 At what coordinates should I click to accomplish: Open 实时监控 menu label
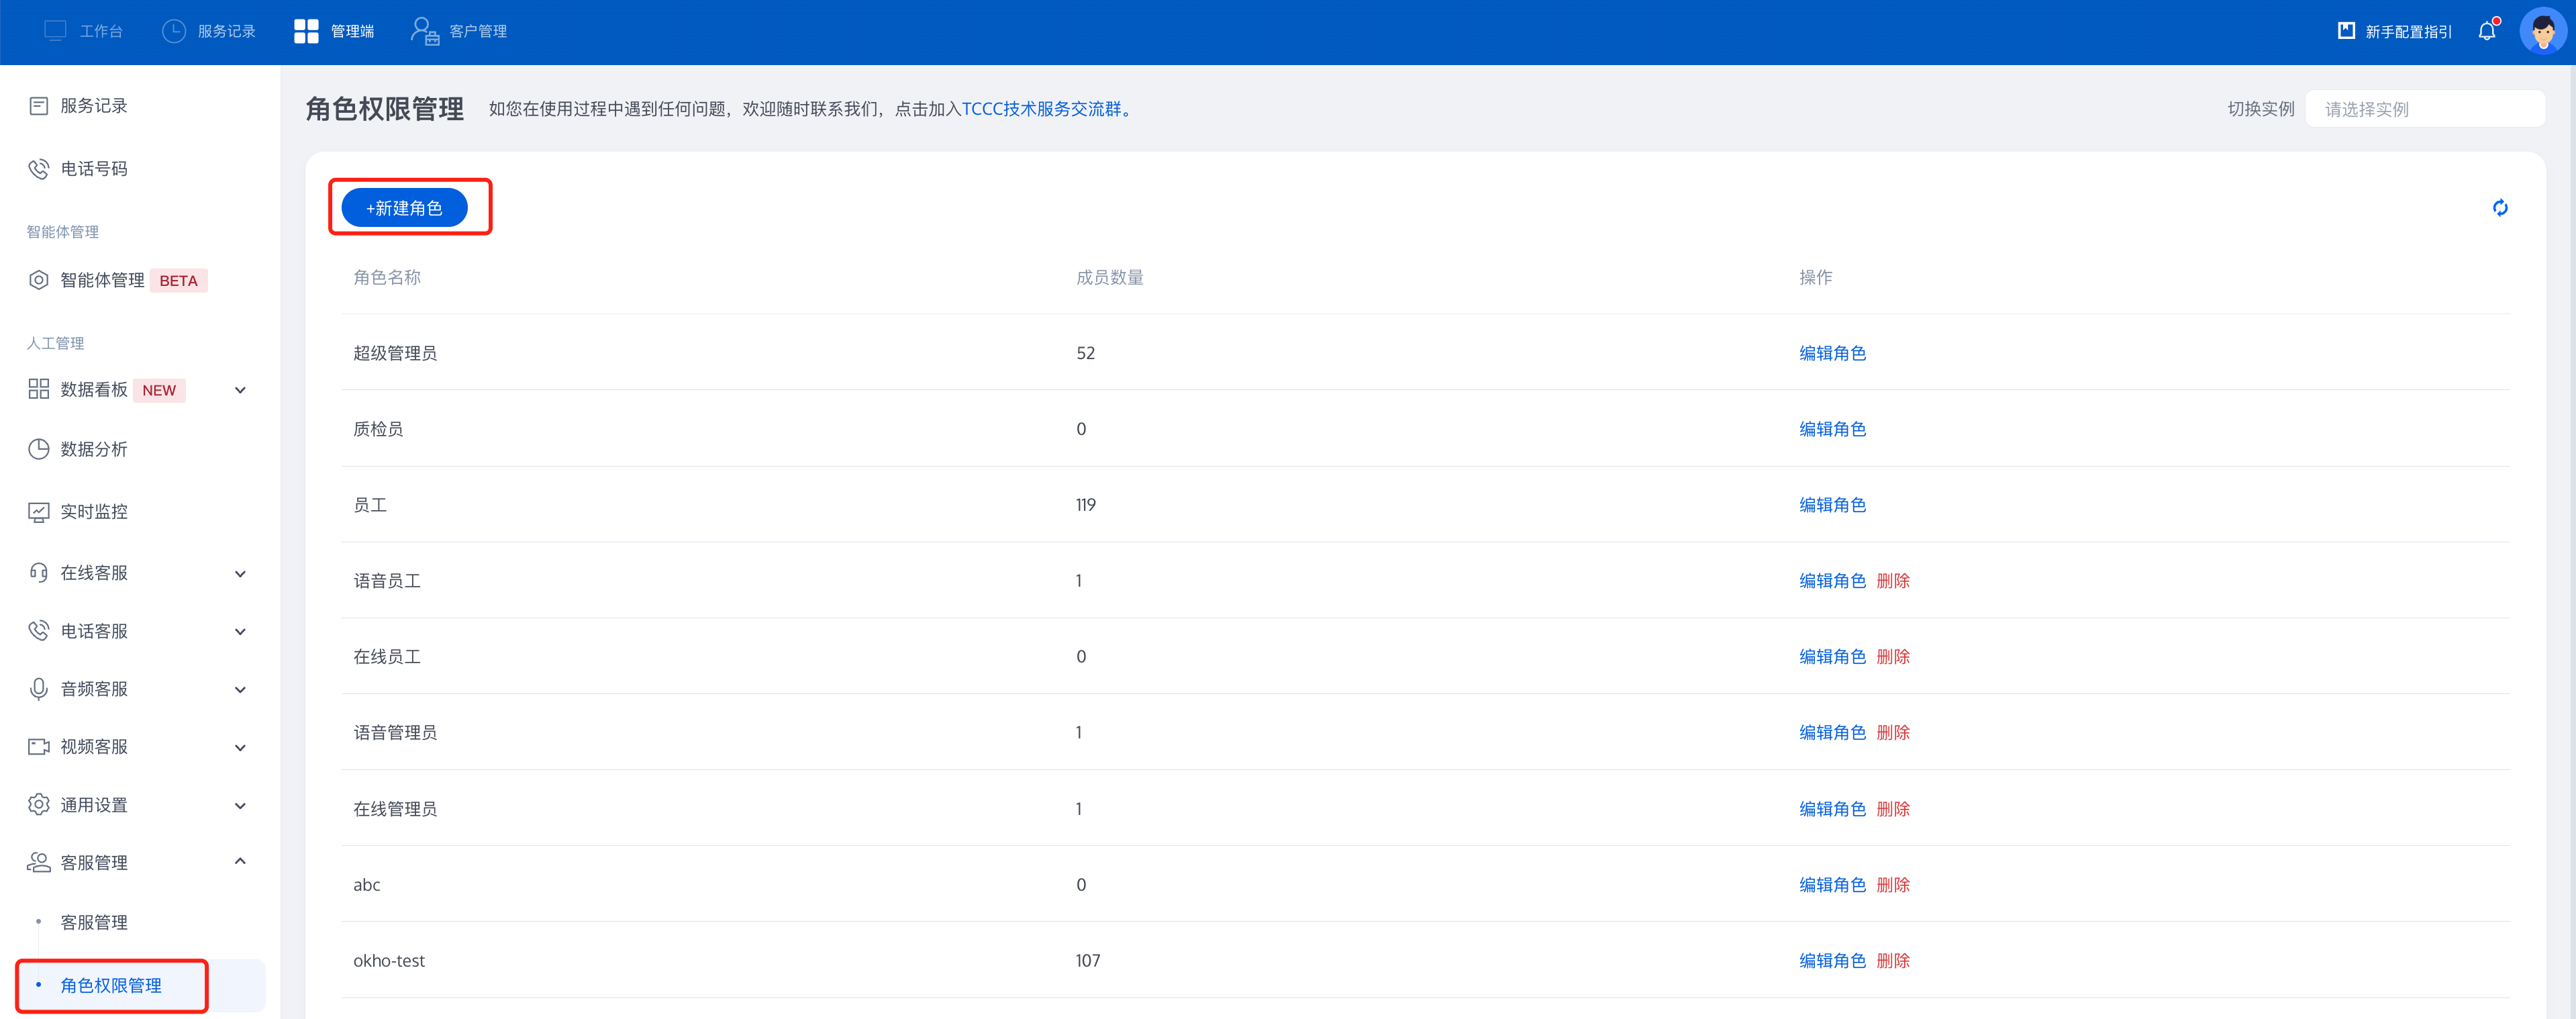94,512
